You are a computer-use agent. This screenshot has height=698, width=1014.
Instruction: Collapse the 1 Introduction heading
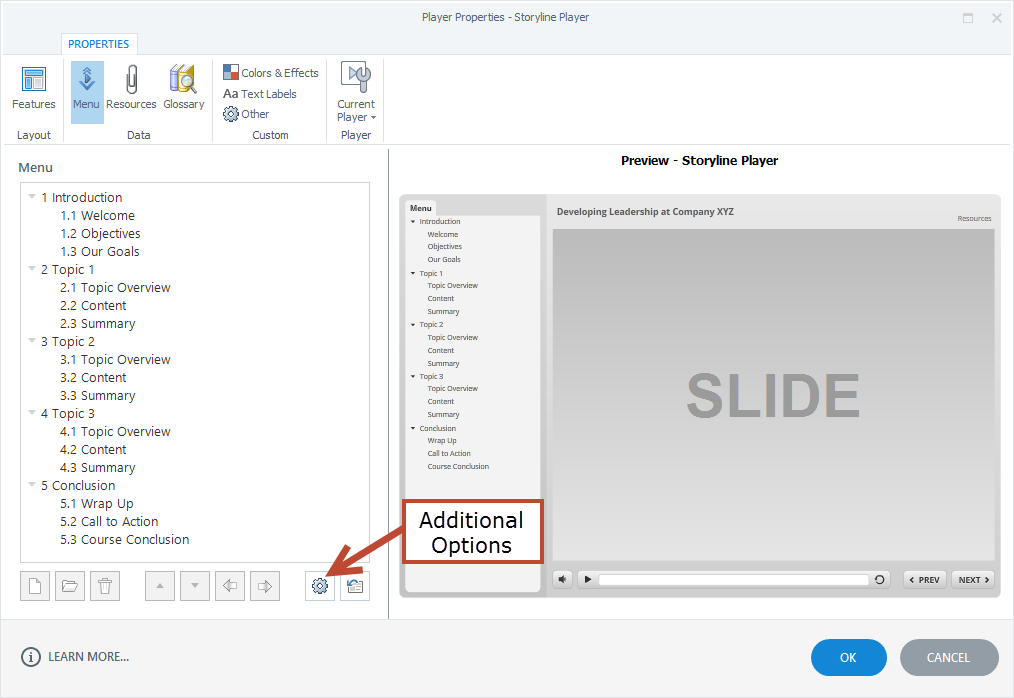pos(32,197)
